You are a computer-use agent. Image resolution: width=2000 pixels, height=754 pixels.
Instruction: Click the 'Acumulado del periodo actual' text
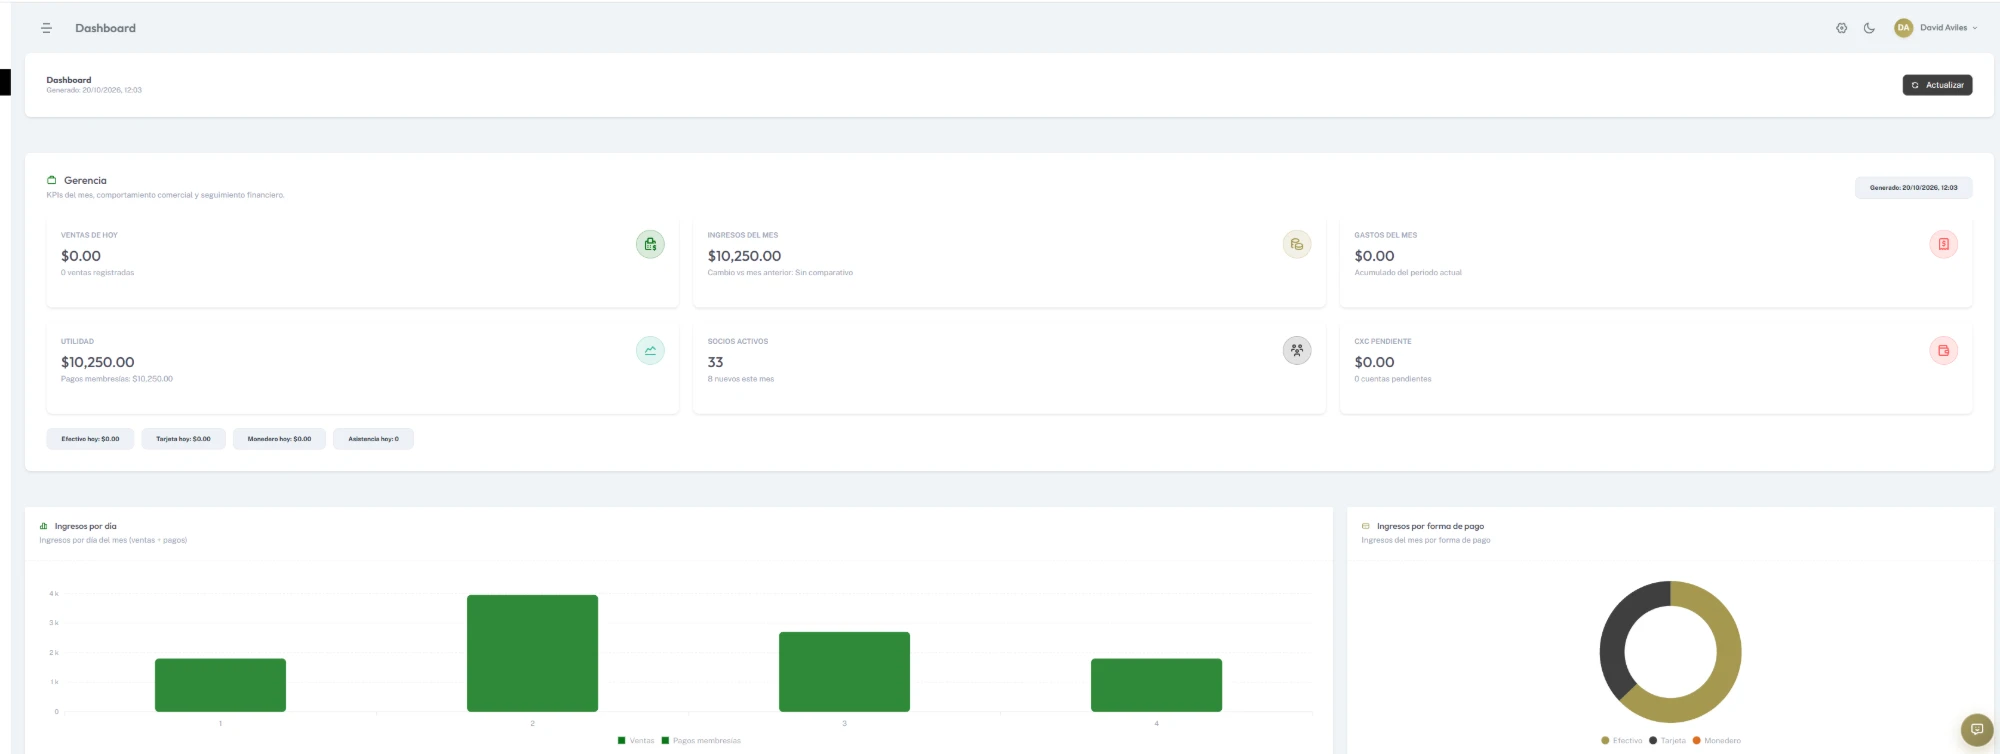coord(1407,272)
